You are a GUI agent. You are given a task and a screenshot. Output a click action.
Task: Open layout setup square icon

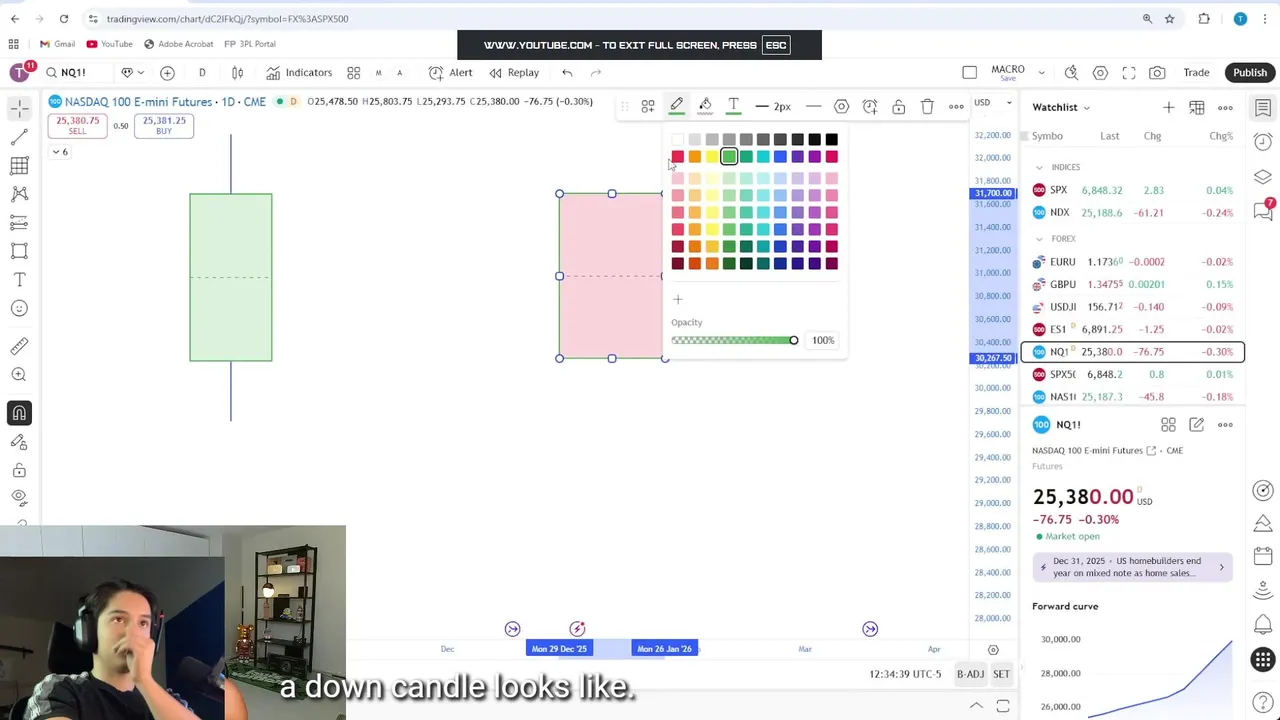click(969, 72)
